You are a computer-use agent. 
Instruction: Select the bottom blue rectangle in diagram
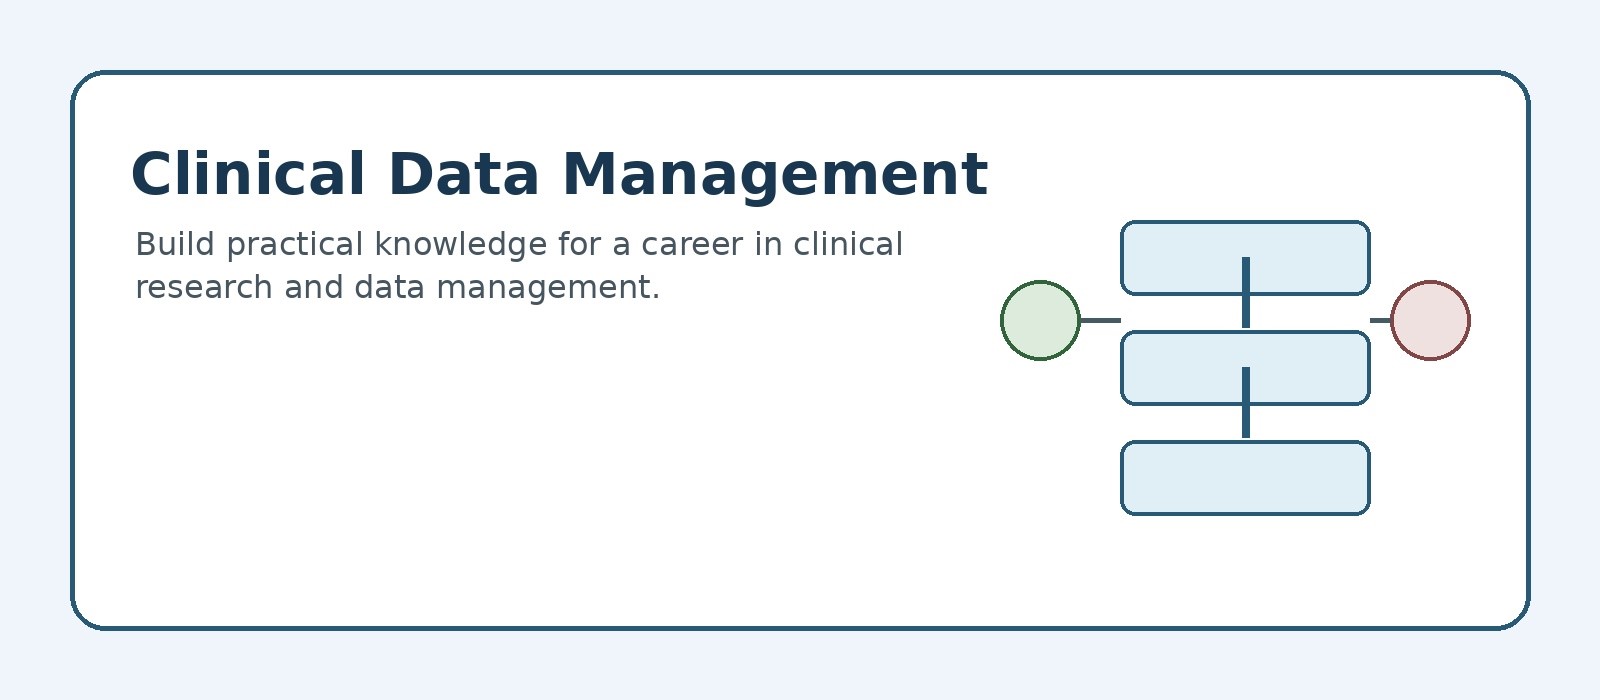click(x=1245, y=478)
